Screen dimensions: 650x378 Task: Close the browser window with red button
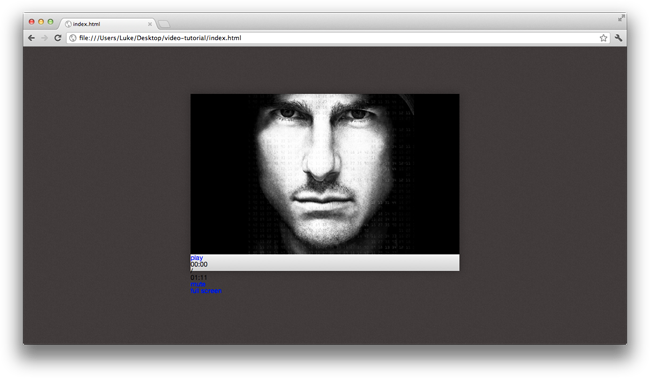point(32,22)
